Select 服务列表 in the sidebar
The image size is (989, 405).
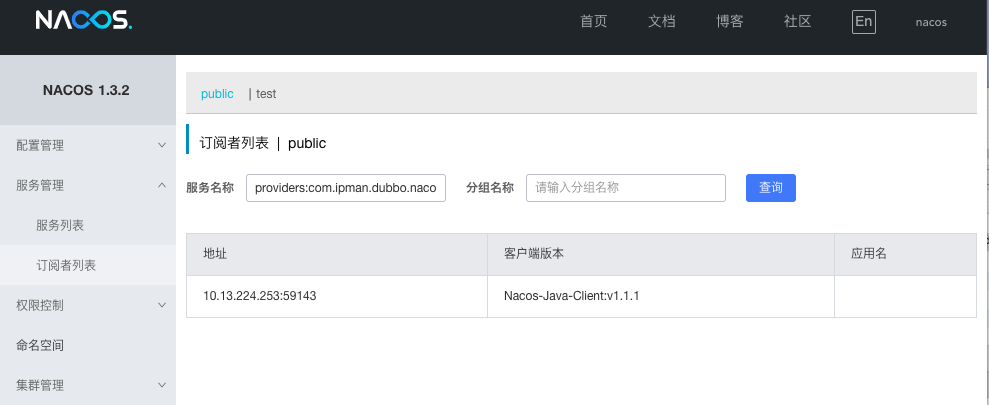pyautogui.click(x=60, y=225)
